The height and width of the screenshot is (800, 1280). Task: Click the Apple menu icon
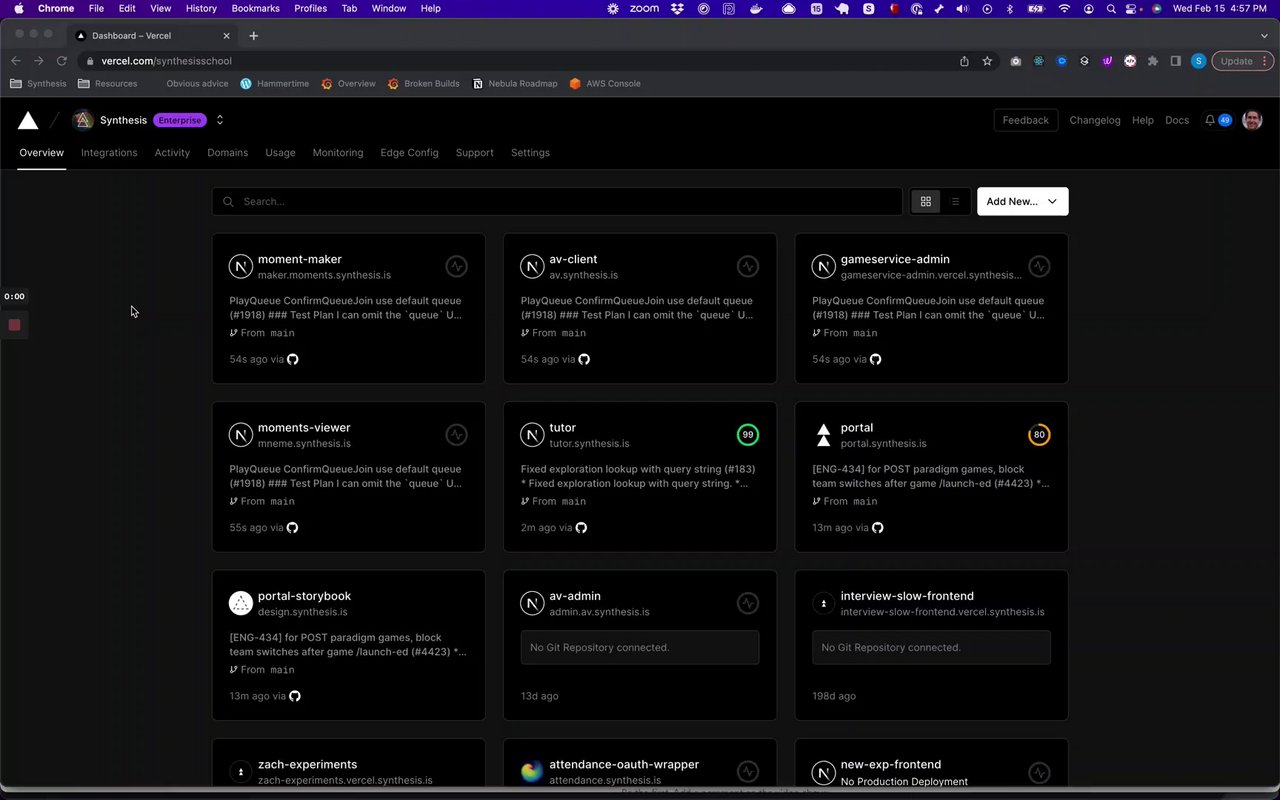pyautogui.click(x=19, y=8)
